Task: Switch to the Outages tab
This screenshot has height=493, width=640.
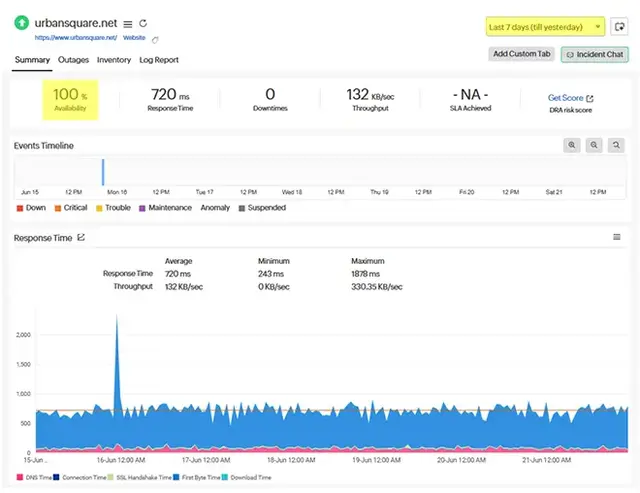Action: tap(73, 60)
